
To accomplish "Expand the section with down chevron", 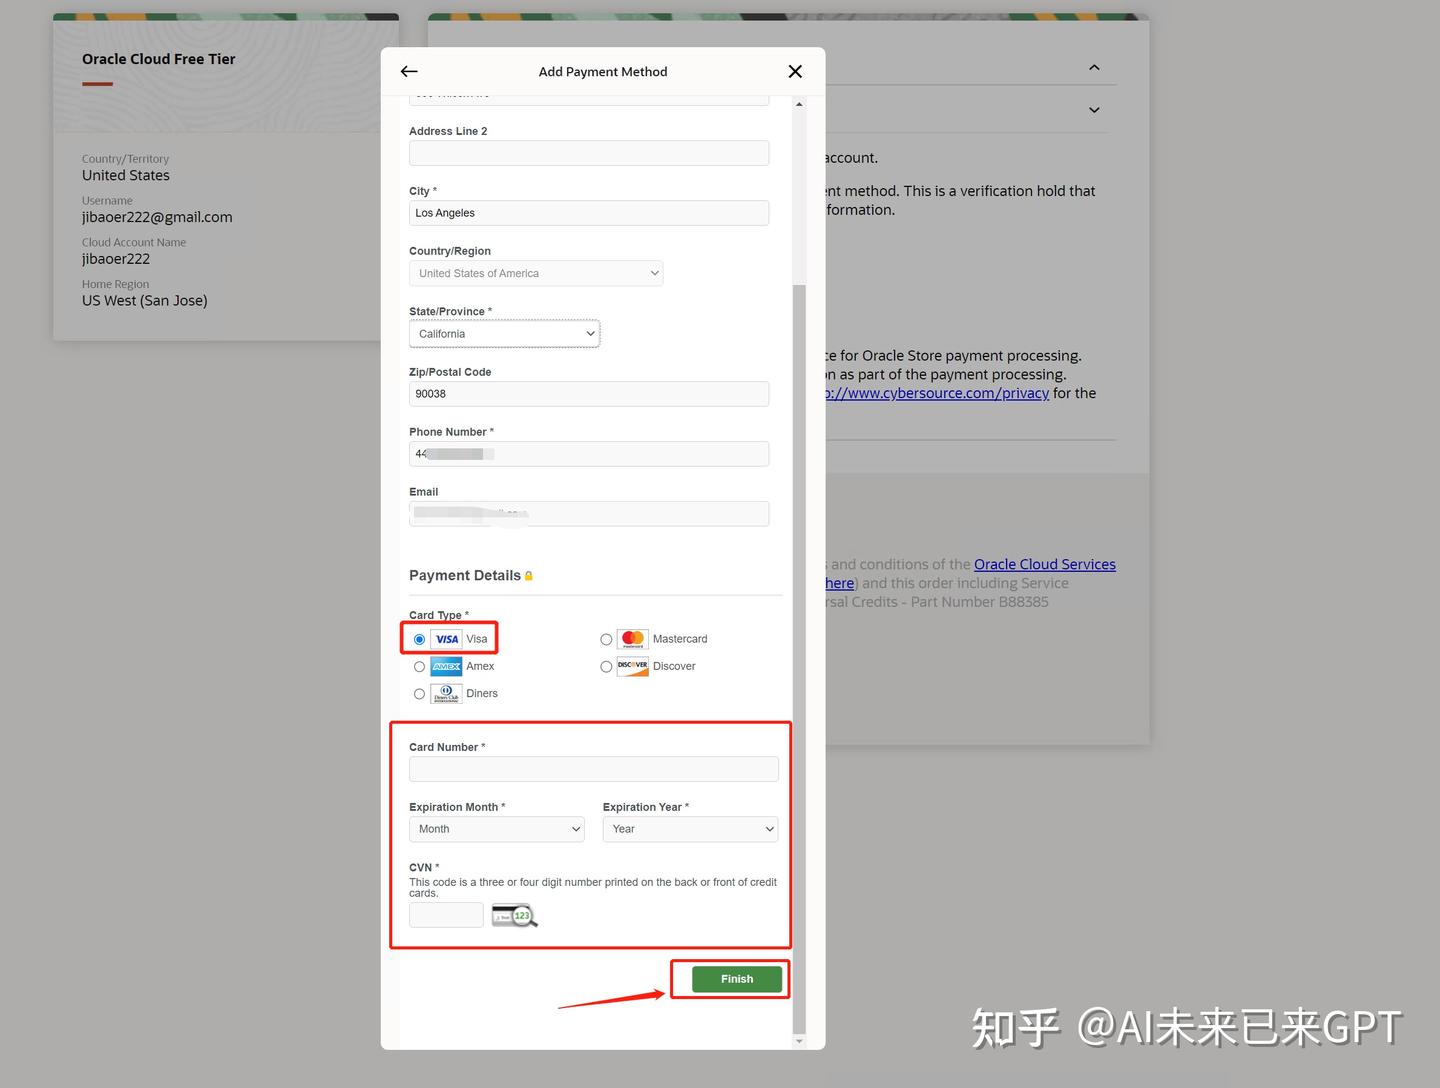I will tap(1094, 110).
